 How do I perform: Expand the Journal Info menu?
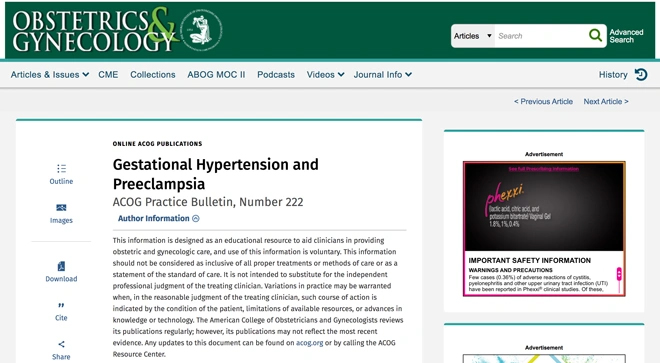click(383, 75)
